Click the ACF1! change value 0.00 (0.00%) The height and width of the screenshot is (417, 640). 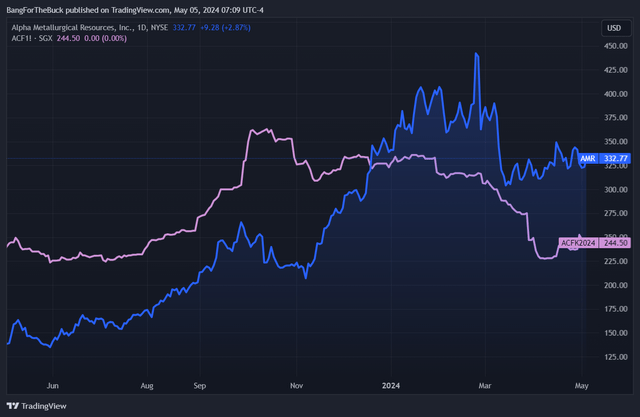(105, 38)
